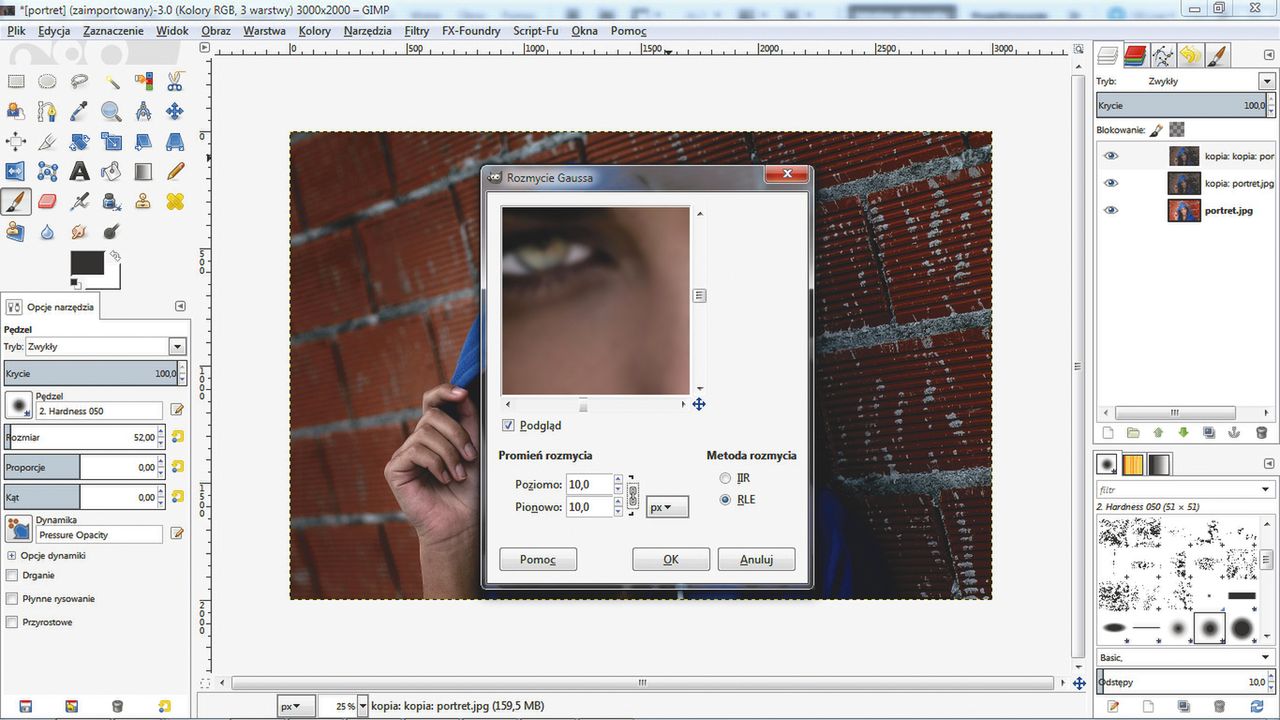Delete layer with trash icon in Layers panel

pyautogui.click(x=1261, y=433)
